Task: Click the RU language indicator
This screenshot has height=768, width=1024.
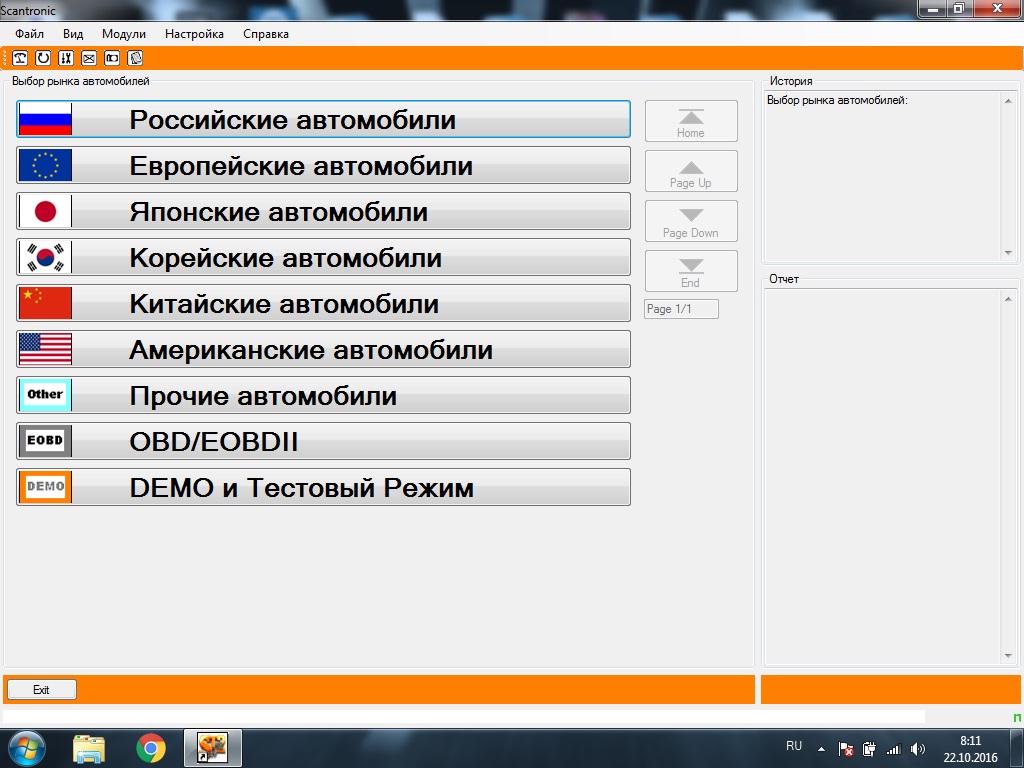Action: [794, 746]
